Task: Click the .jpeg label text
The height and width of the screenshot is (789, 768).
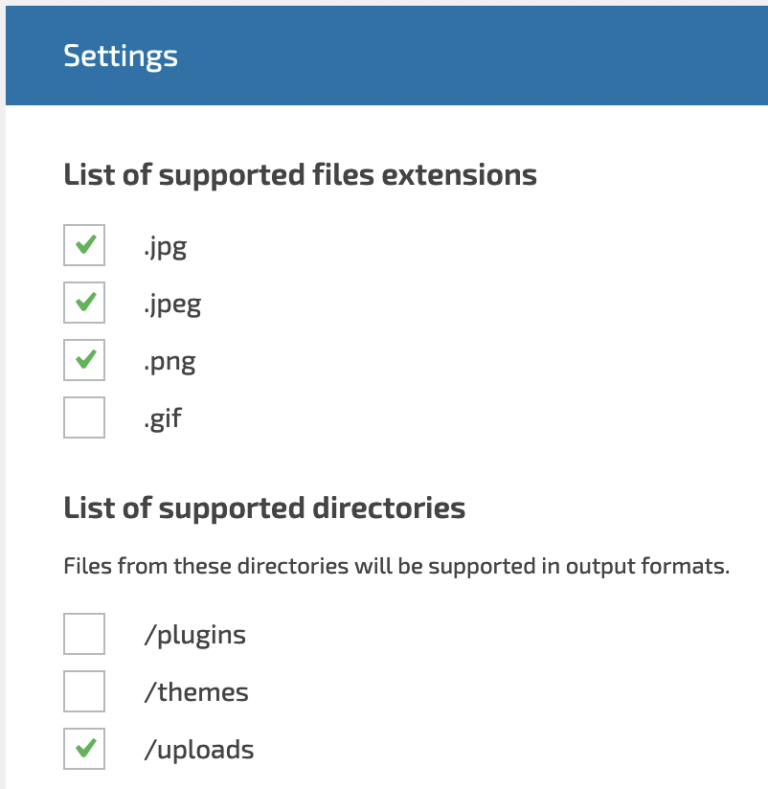Action: 172,304
